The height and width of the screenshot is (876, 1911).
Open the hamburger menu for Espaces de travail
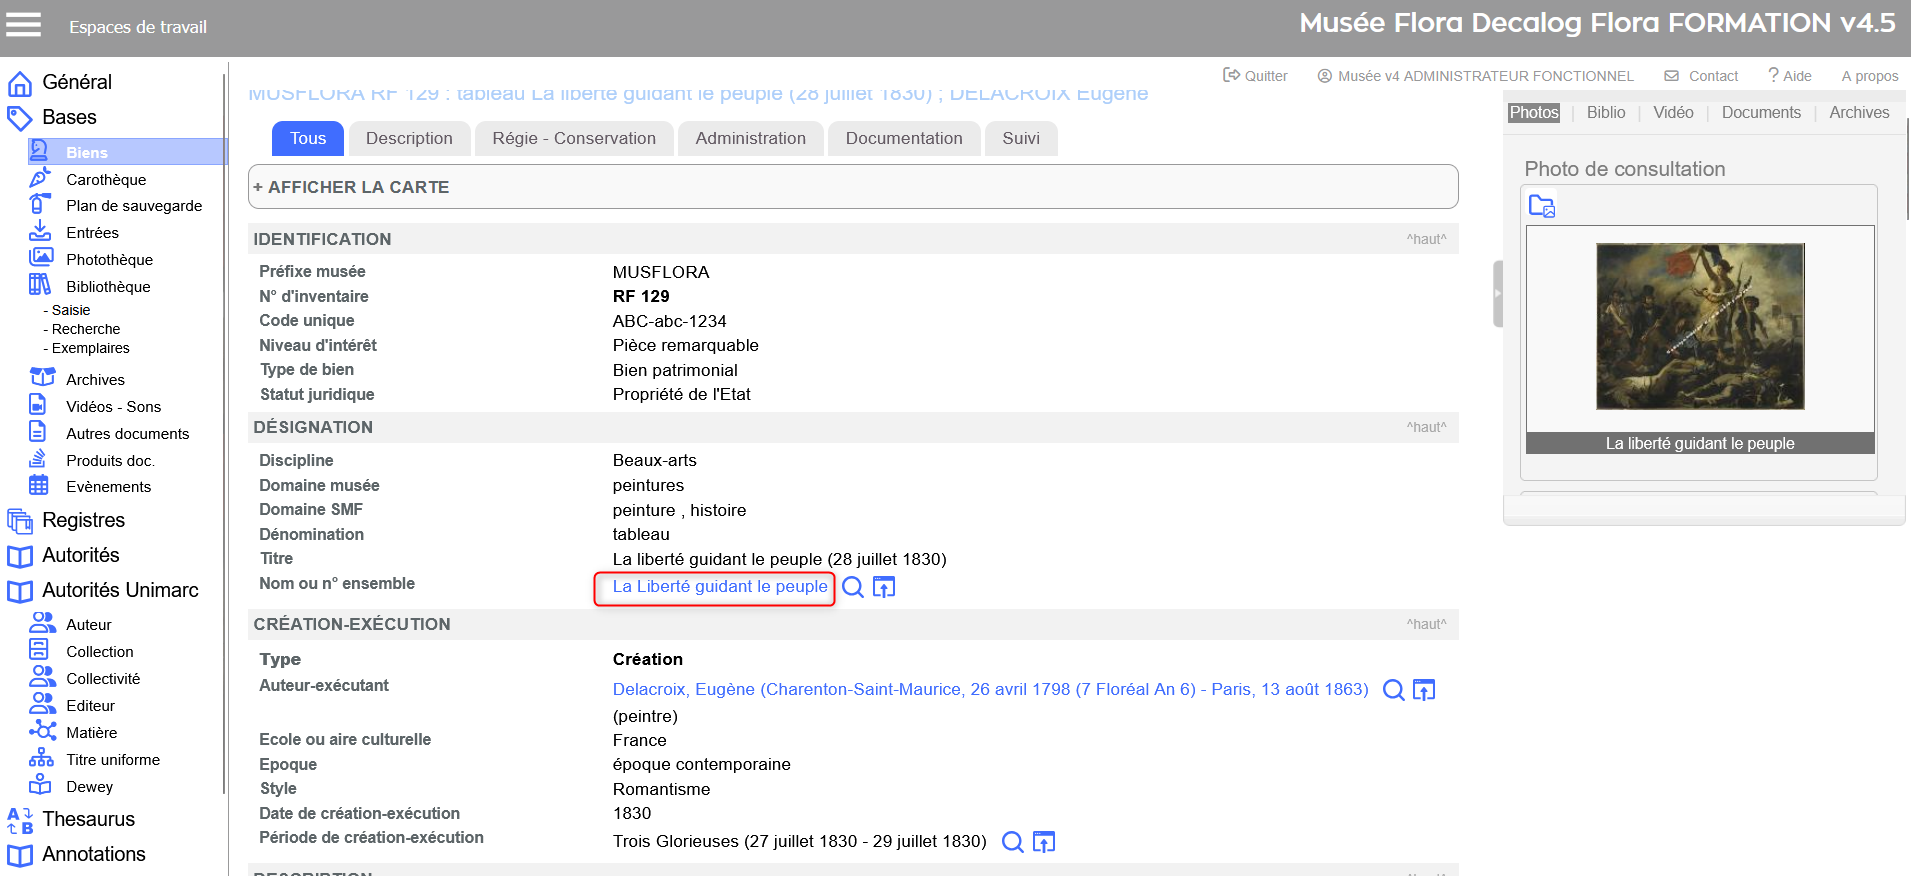click(x=23, y=25)
